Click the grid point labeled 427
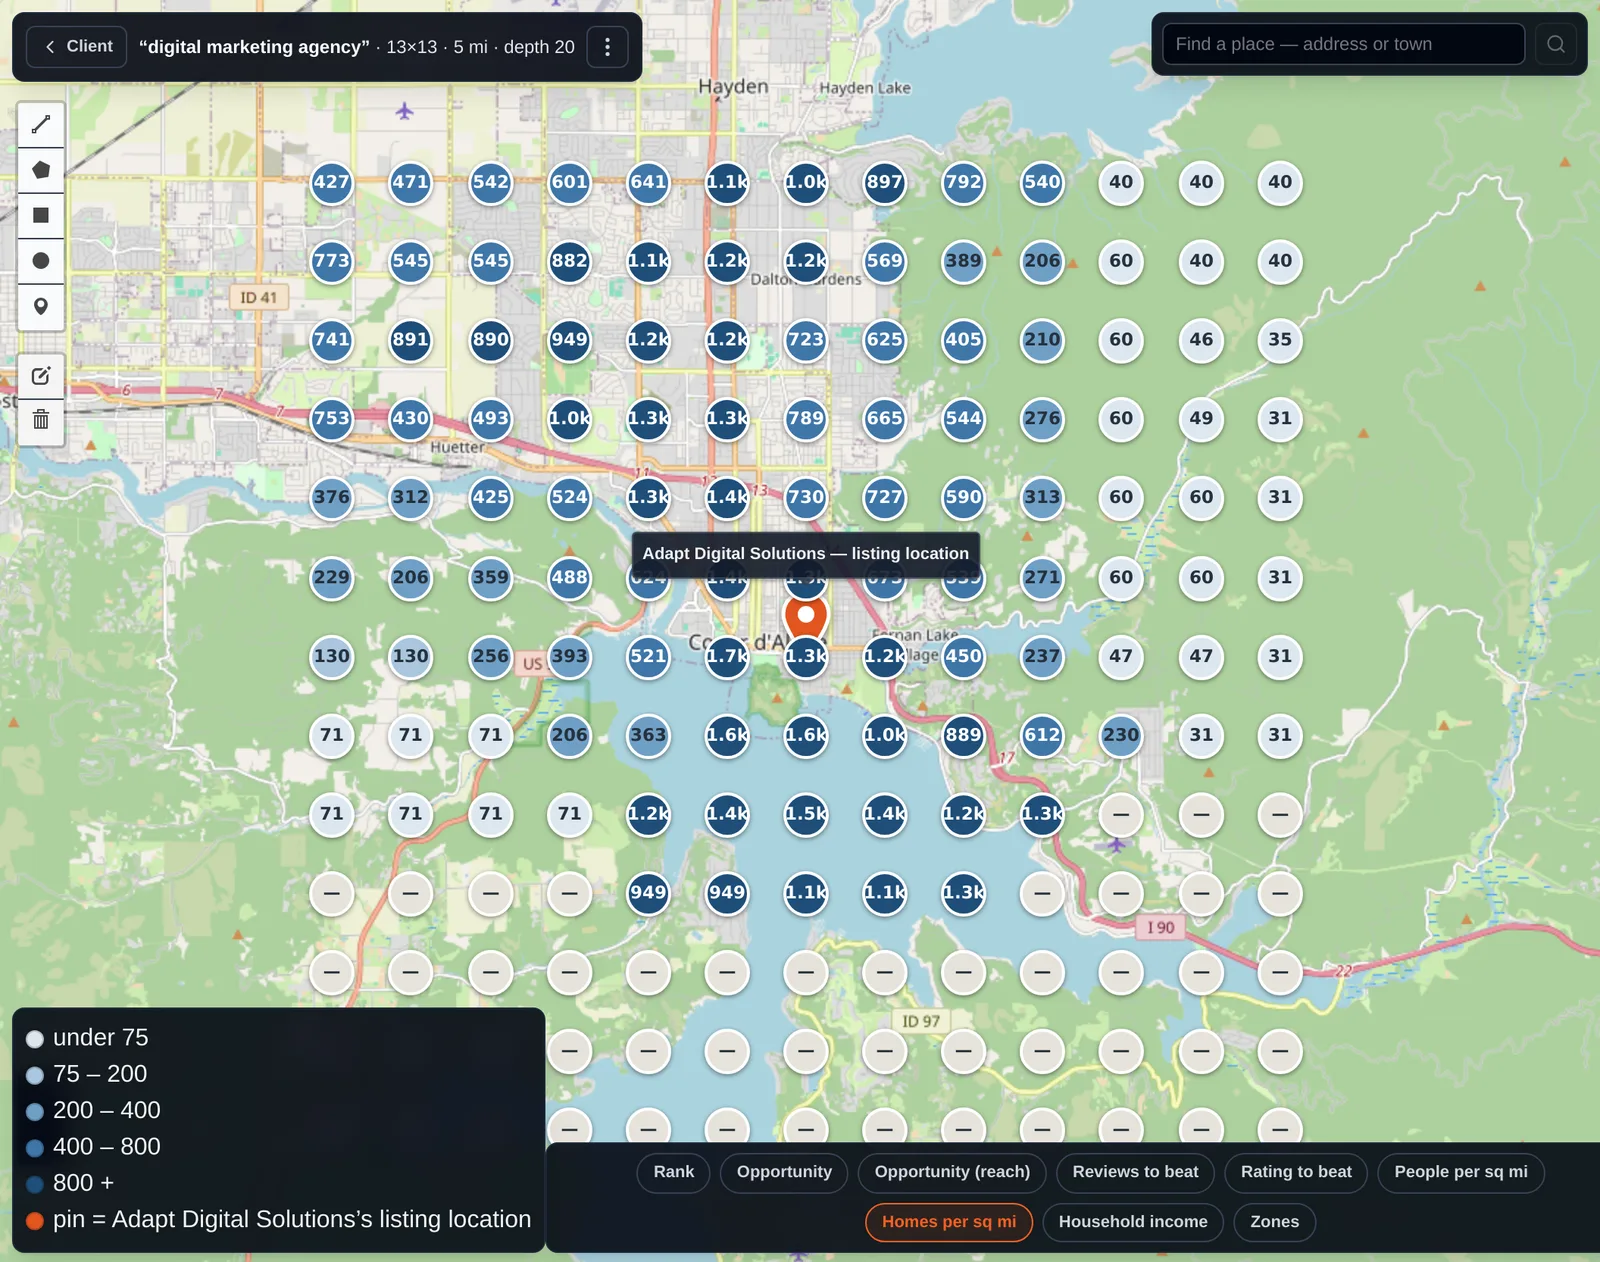This screenshot has height=1262, width=1600. click(x=332, y=182)
